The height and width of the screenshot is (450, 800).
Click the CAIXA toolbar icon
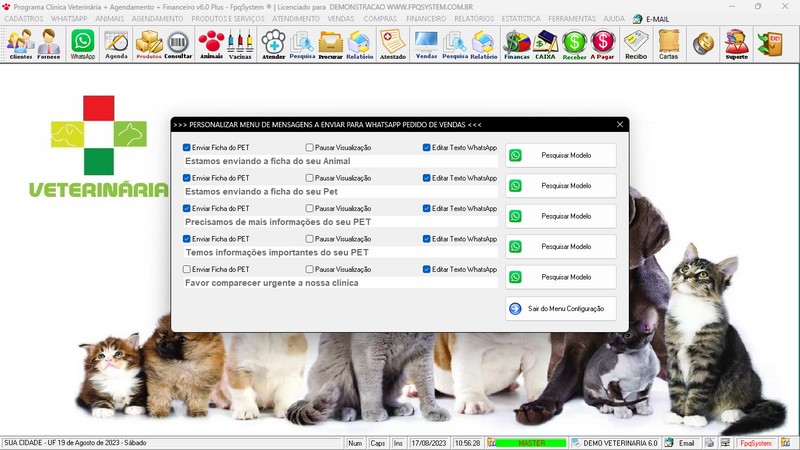click(545, 43)
